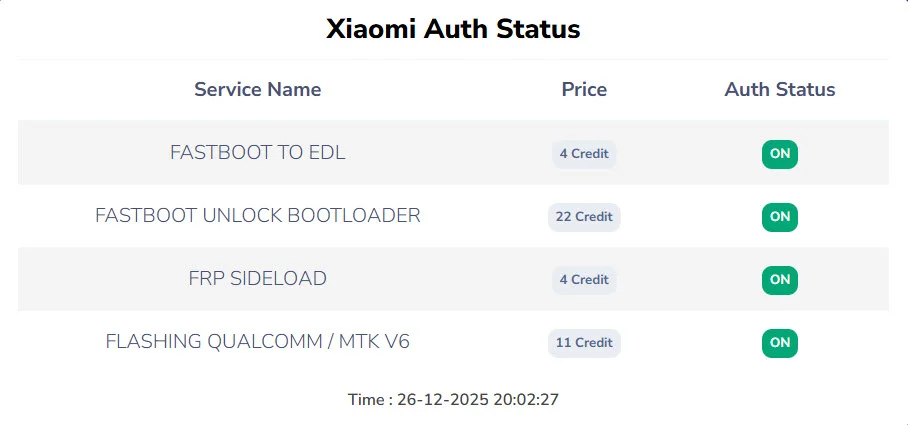Toggle ON status for FLASHING QUALCOMM / MTK V6
Screen dimensions: 908x425
coord(780,343)
